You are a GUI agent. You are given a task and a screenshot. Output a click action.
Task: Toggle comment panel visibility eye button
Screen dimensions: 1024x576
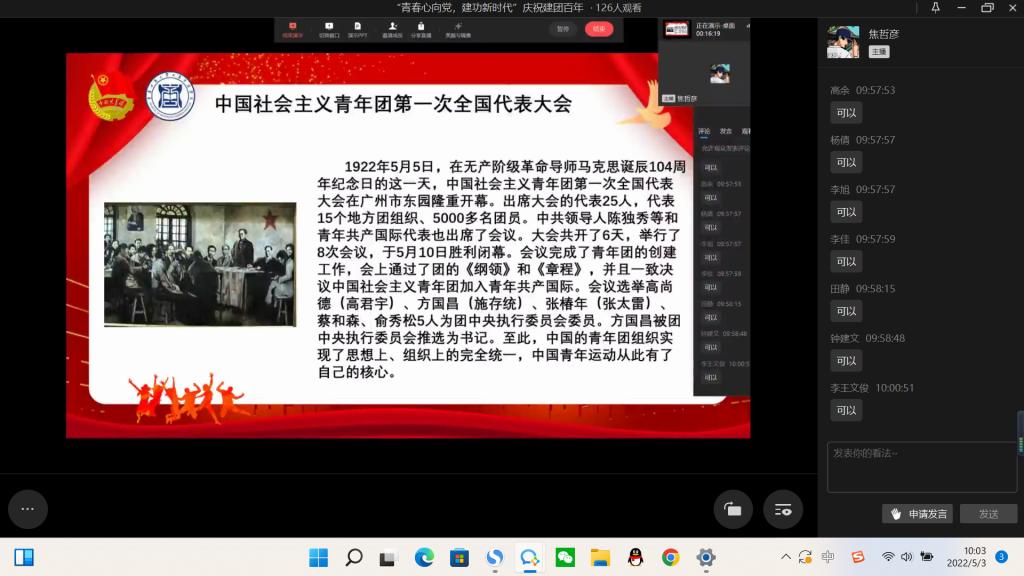pos(783,509)
